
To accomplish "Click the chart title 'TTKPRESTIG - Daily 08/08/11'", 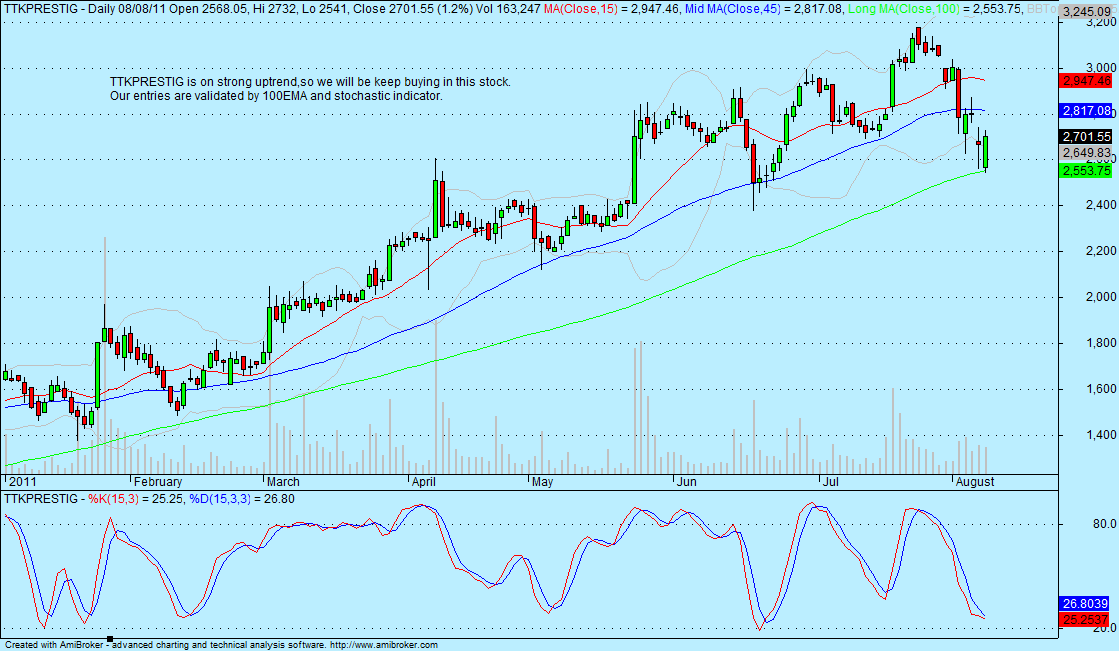I will point(86,9).
